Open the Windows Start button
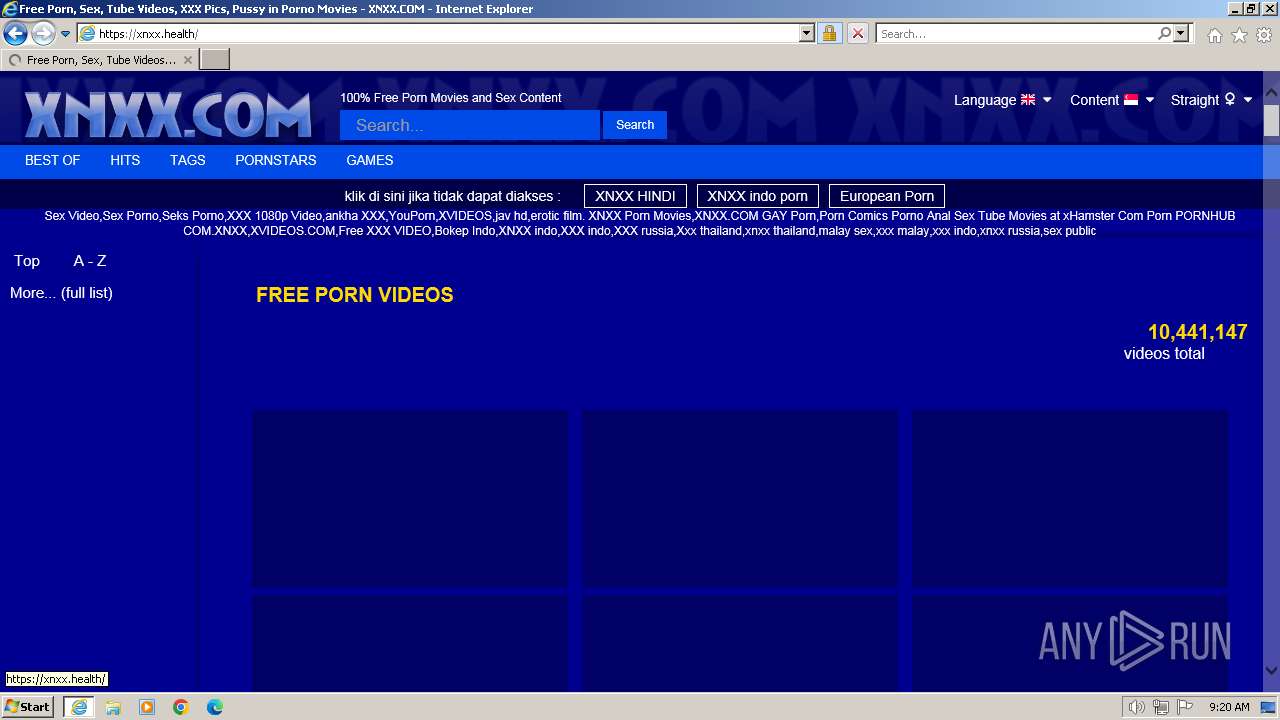 point(28,707)
